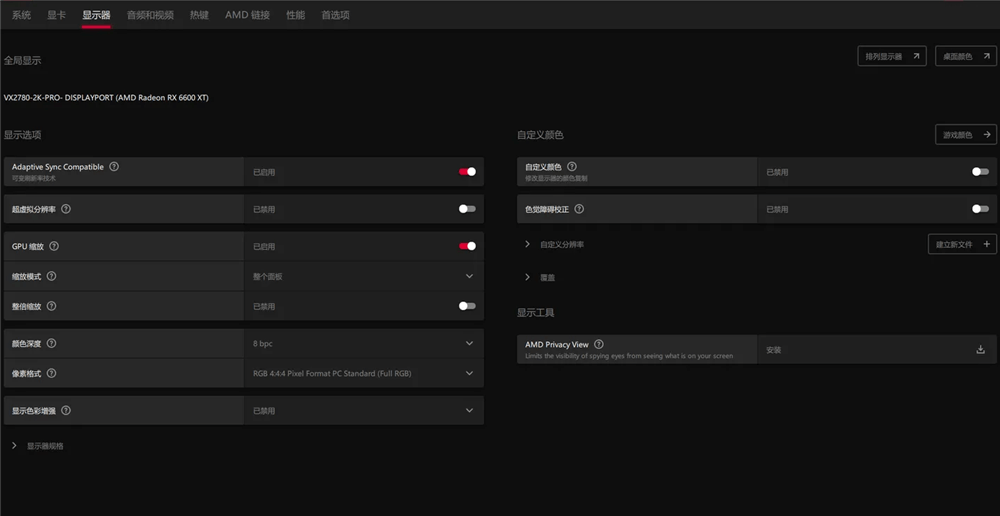Enable the 色觉障碍校正 switch
Viewport: 1000px width, 516px height.
pyautogui.click(x=980, y=209)
